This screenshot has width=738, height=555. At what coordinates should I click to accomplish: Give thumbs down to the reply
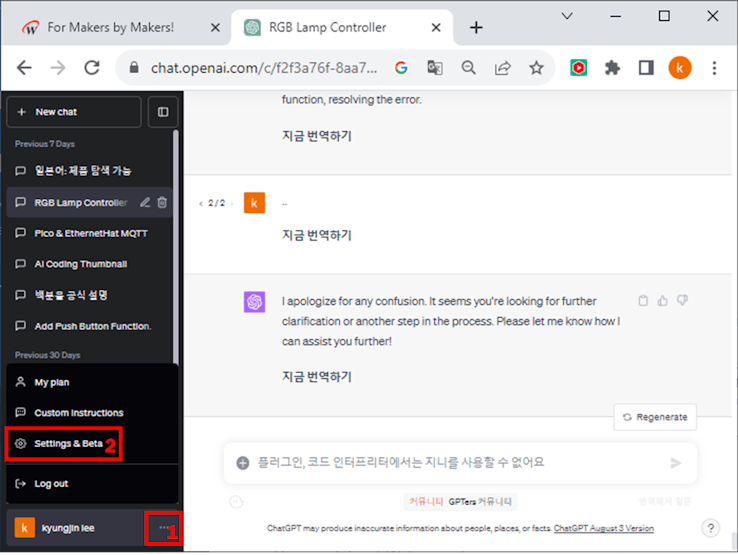coord(682,300)
